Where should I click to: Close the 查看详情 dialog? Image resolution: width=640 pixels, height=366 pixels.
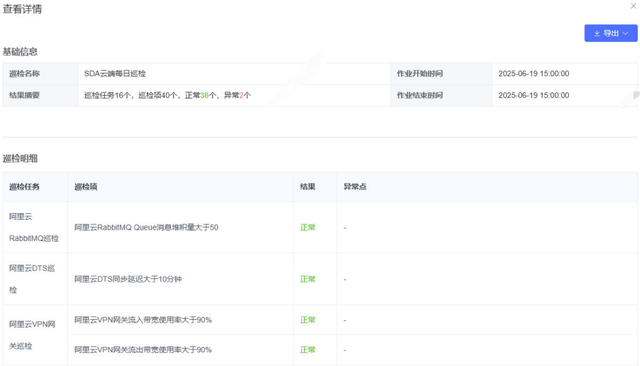[633, 6]
